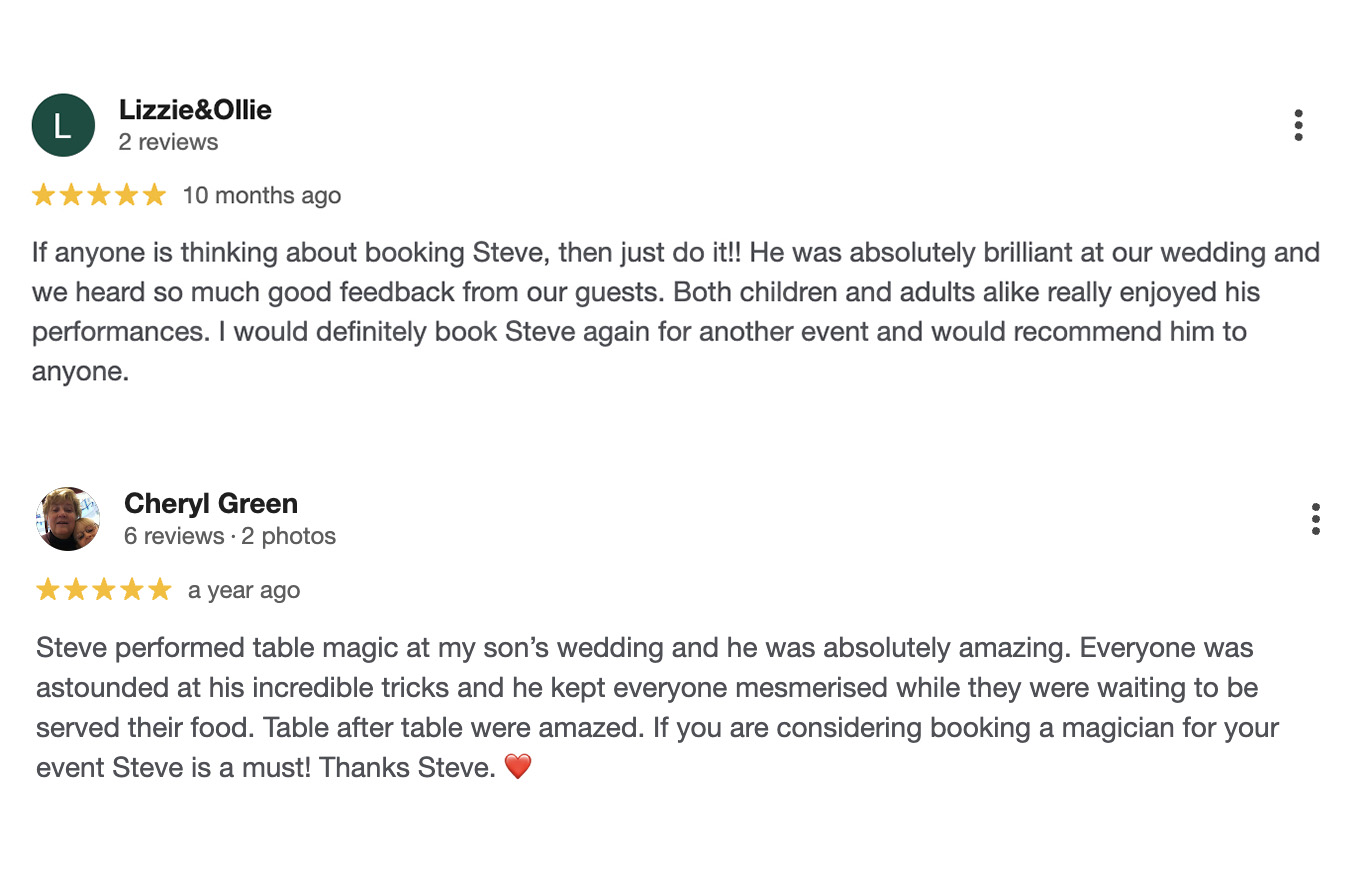Open the three-dot menu on Cheryl Green's review
Viewport: 1360px width, 882px height.
click(x=1316, y=518)
